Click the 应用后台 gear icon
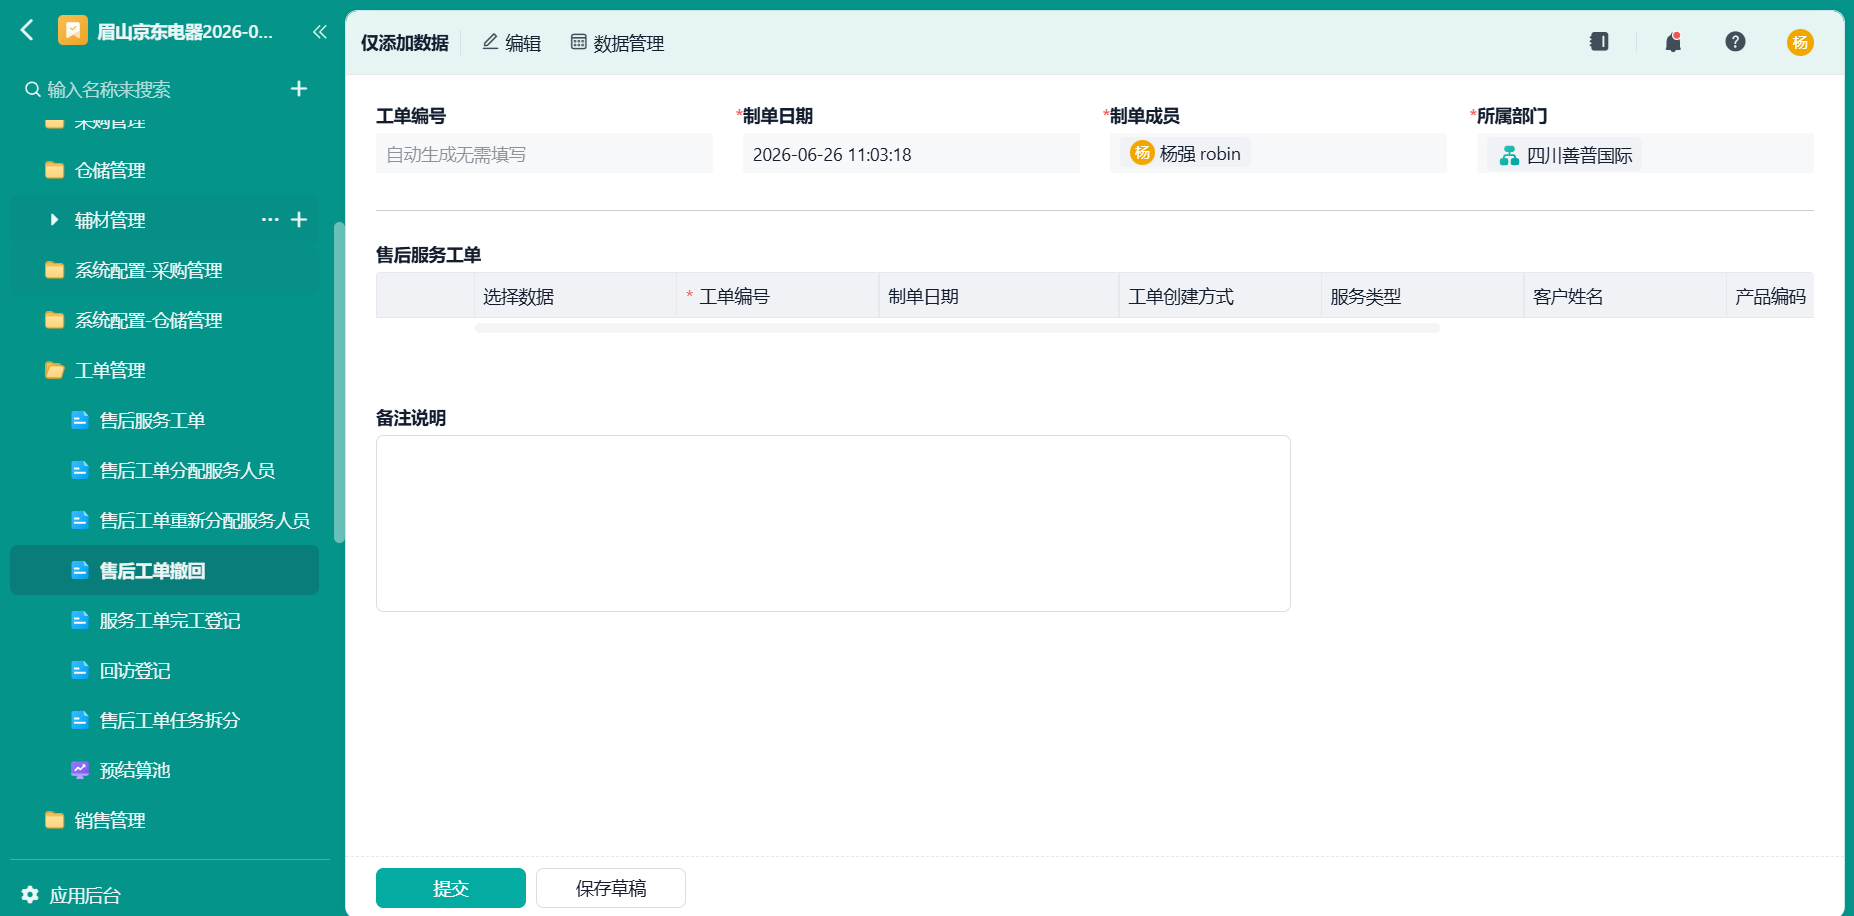The width and height of the screenshot is (1854, 916). tap(30, 895)
